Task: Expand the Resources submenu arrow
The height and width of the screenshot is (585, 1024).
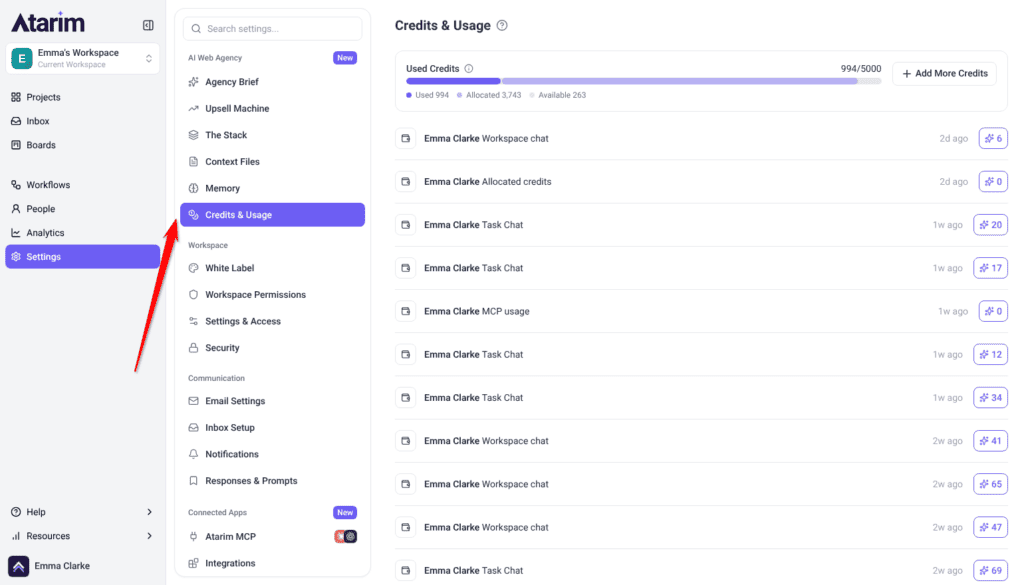Action: [x=150, y=536]
